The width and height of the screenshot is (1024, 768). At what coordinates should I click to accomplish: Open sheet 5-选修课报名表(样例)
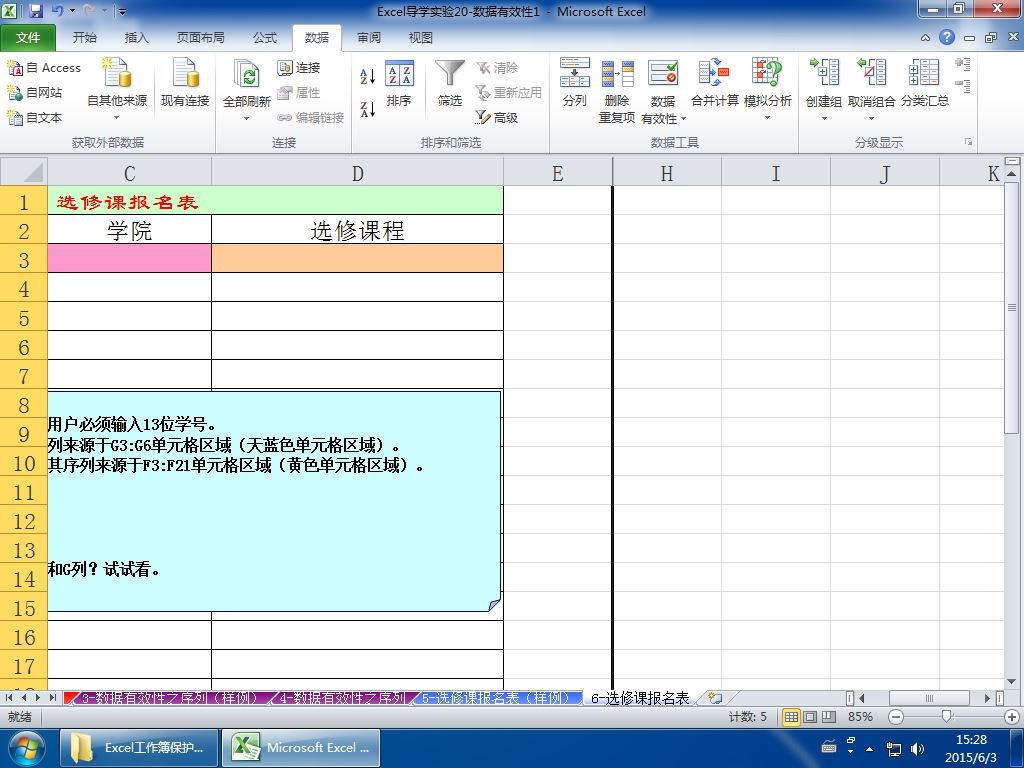click(496, 698)
